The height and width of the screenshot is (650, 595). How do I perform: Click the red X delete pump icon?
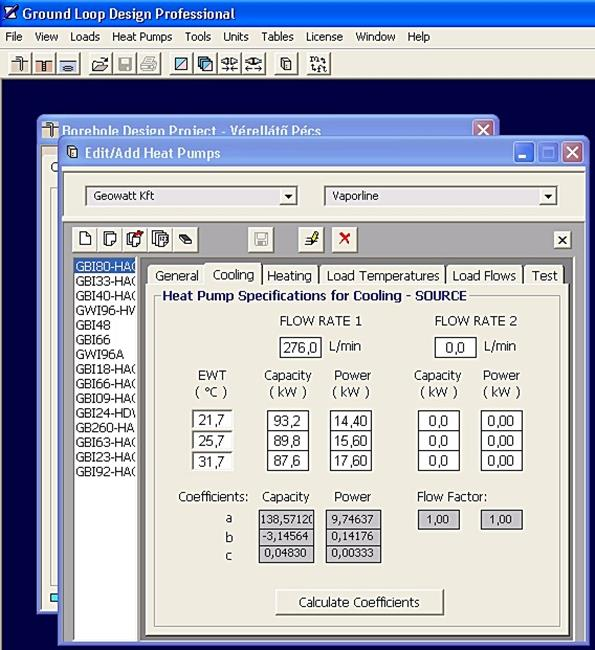tap(344, 239)
